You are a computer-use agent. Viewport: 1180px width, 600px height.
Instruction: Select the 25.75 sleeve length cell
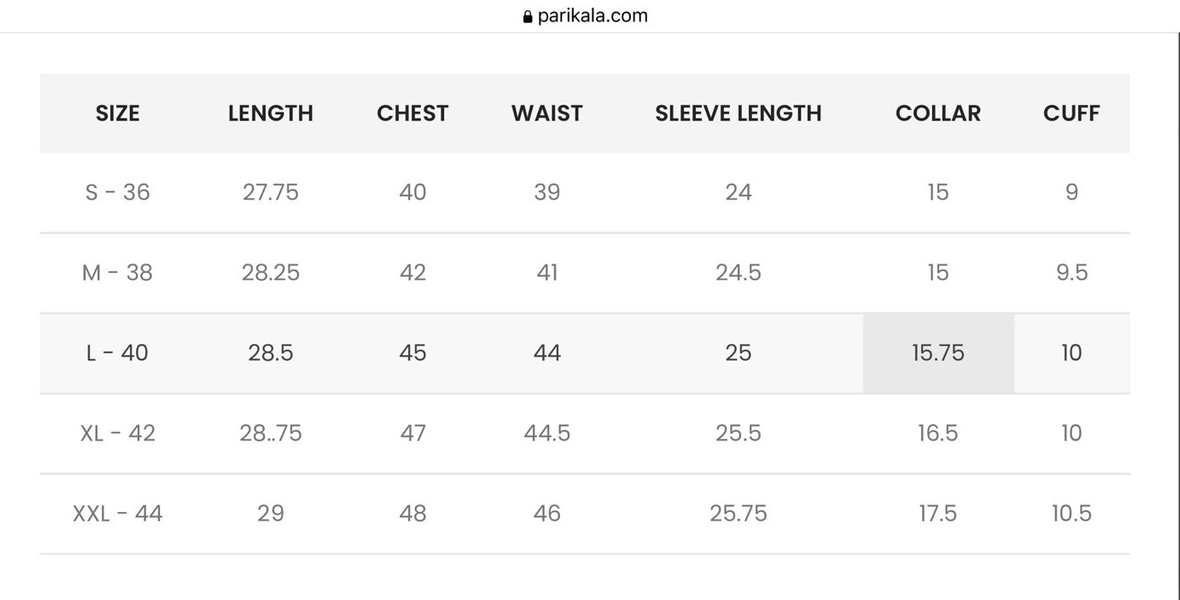point(738,513)
